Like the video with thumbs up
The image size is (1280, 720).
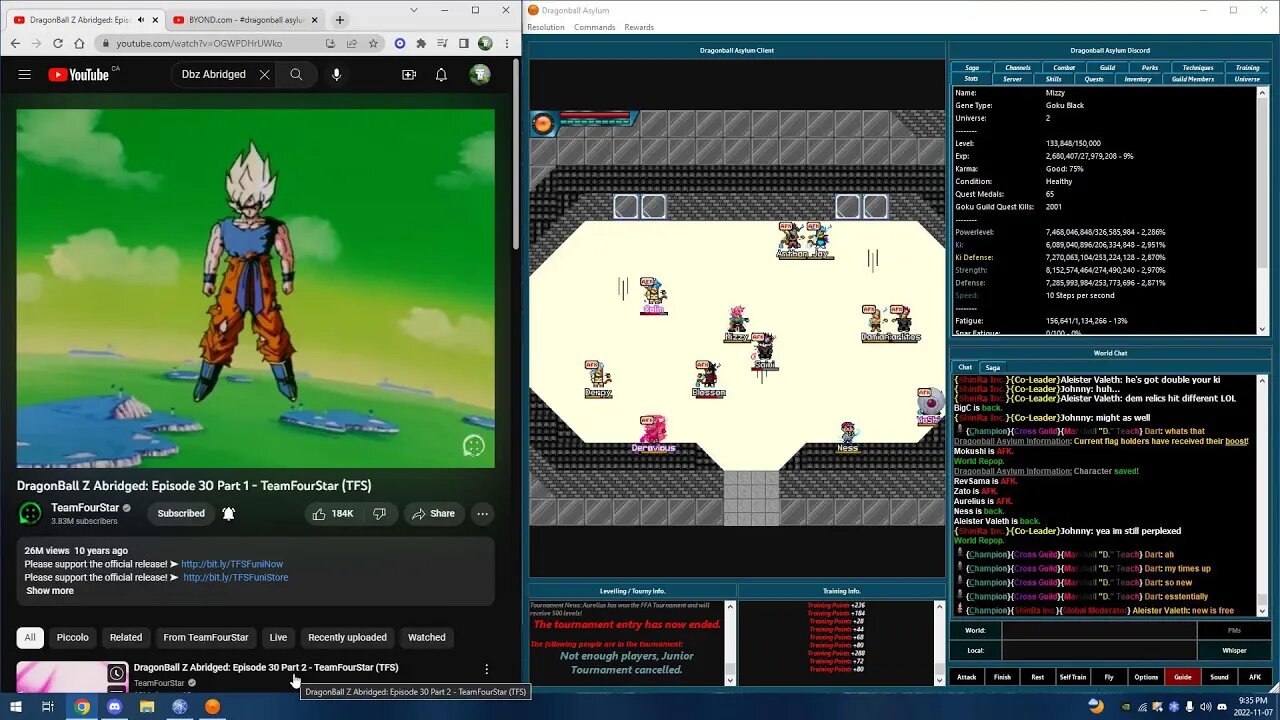pyautogui.click(x=333, y=514)
